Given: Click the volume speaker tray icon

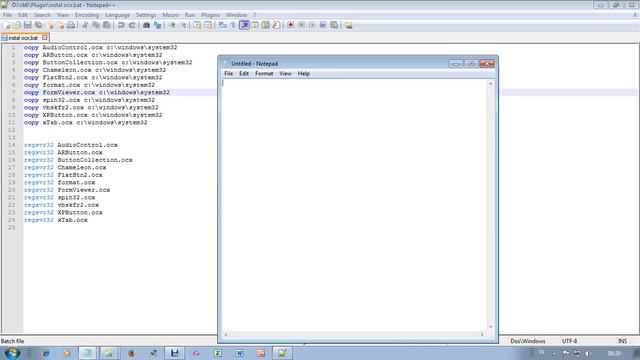Looking at the screenshot, I should pyautogui.click(x=587, y=353).
